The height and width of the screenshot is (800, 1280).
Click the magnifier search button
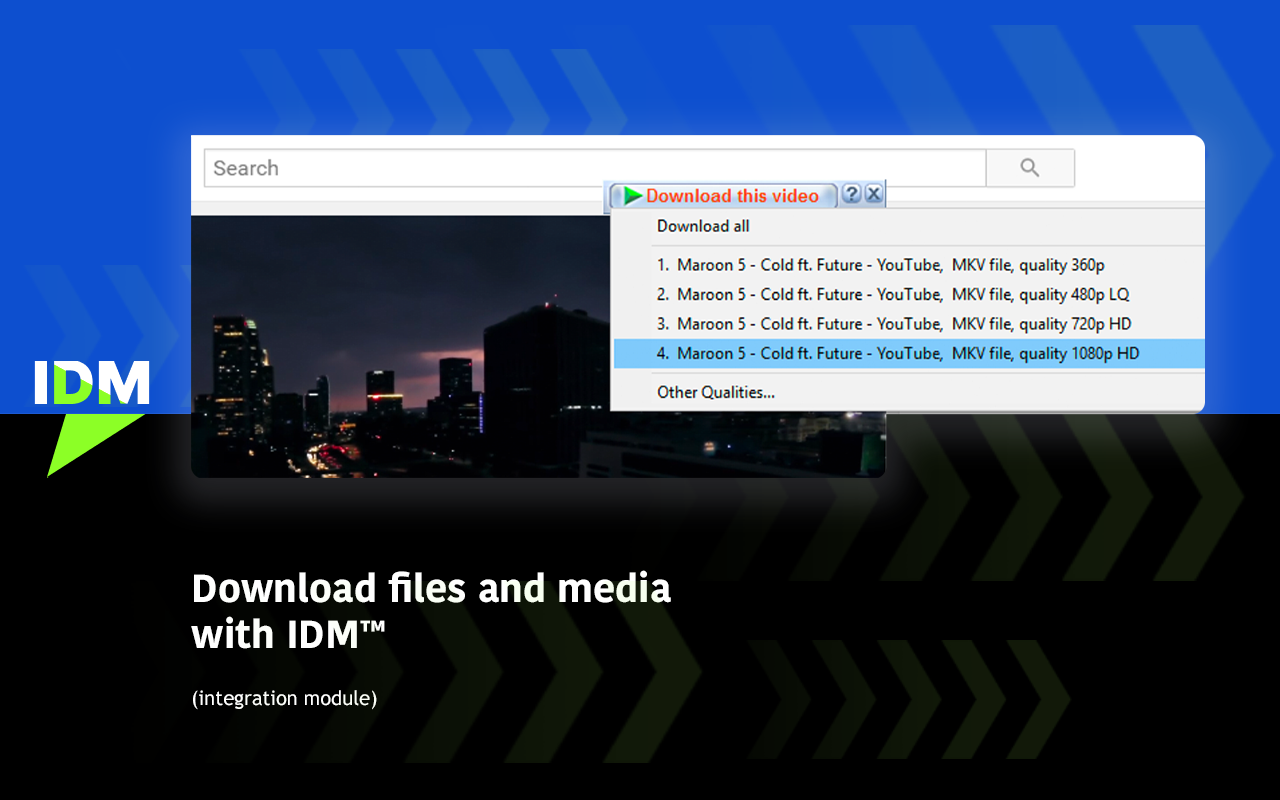pos(1030,168)
